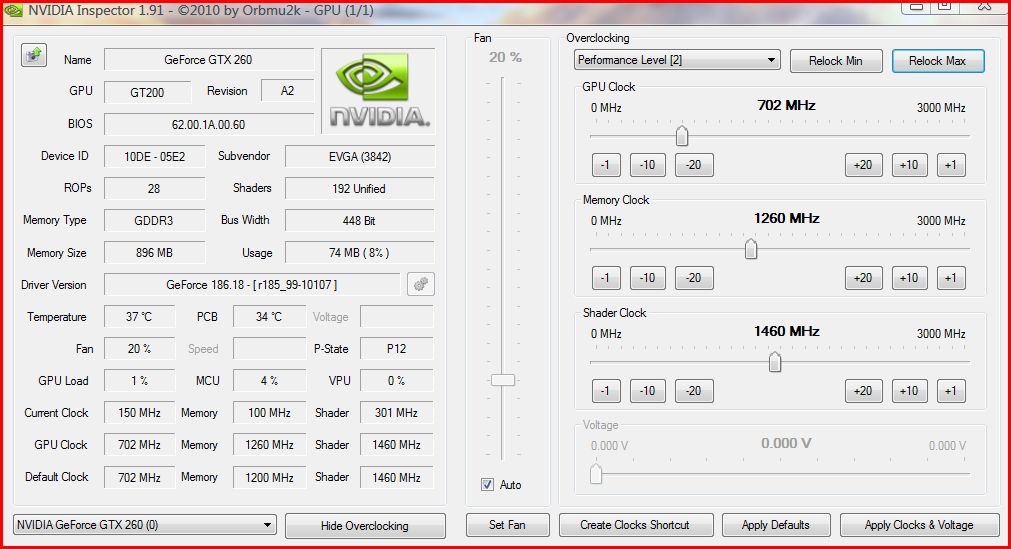Click the Bus Width value 448 Bit

[x=360, y=221]
